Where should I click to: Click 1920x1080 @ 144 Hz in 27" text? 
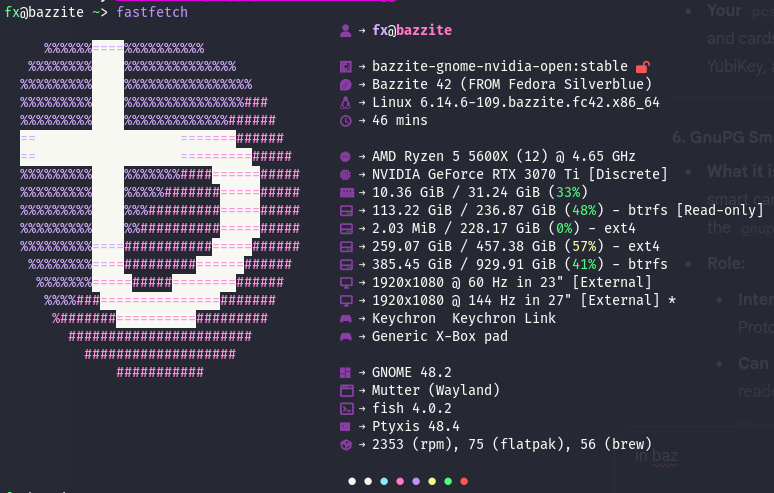click(x=471, y=301)
